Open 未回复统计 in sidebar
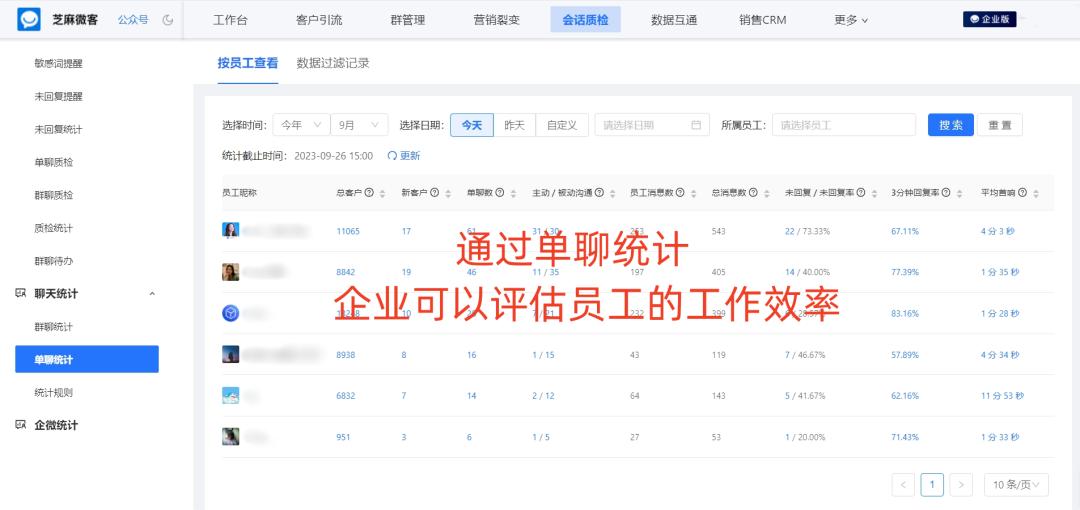This screenshot has height=510, width=1080. pos(59,130)
